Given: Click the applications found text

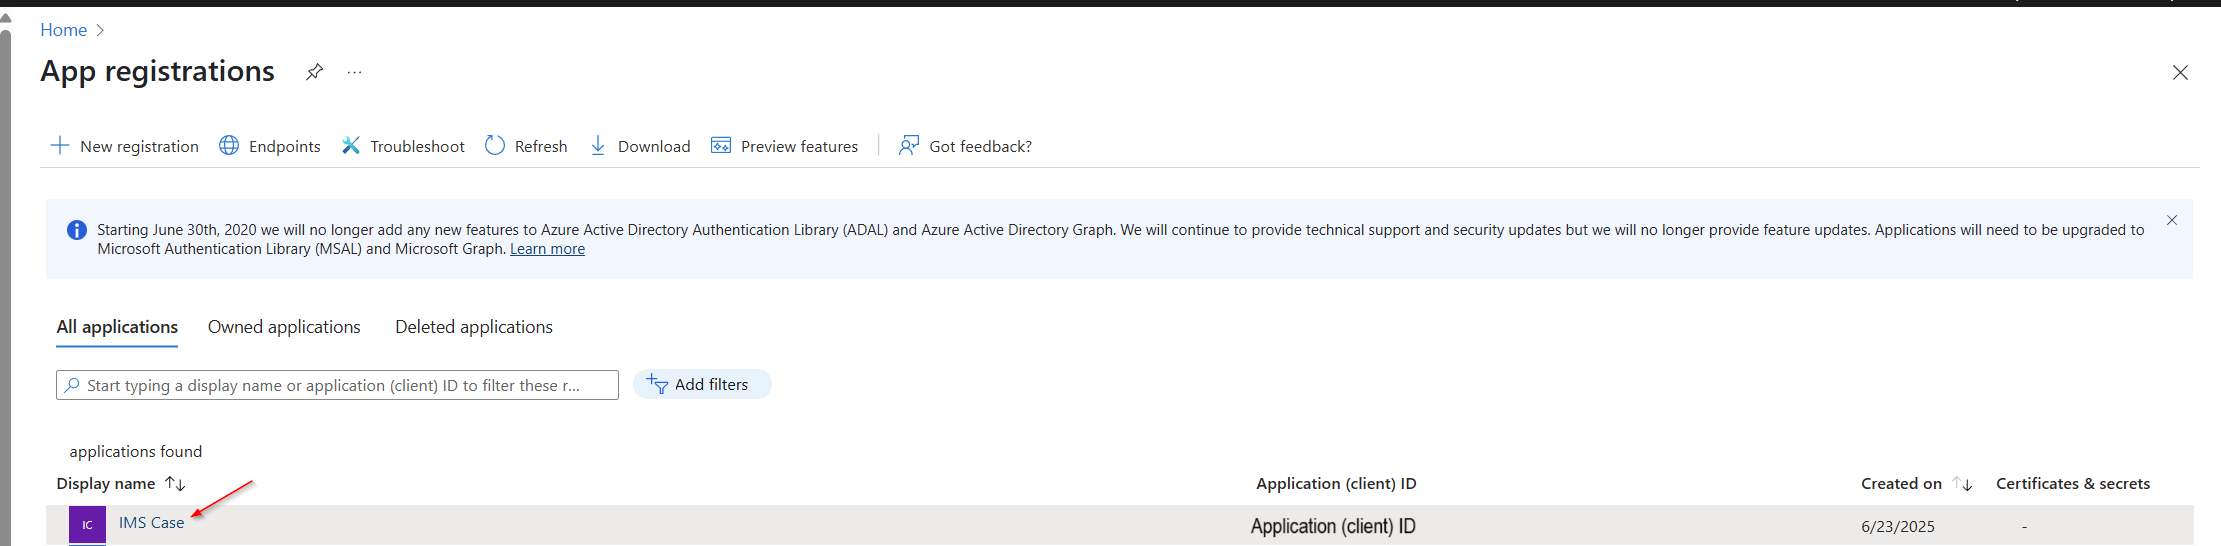Looking at the screenshot, I should [x=135, y=452].
